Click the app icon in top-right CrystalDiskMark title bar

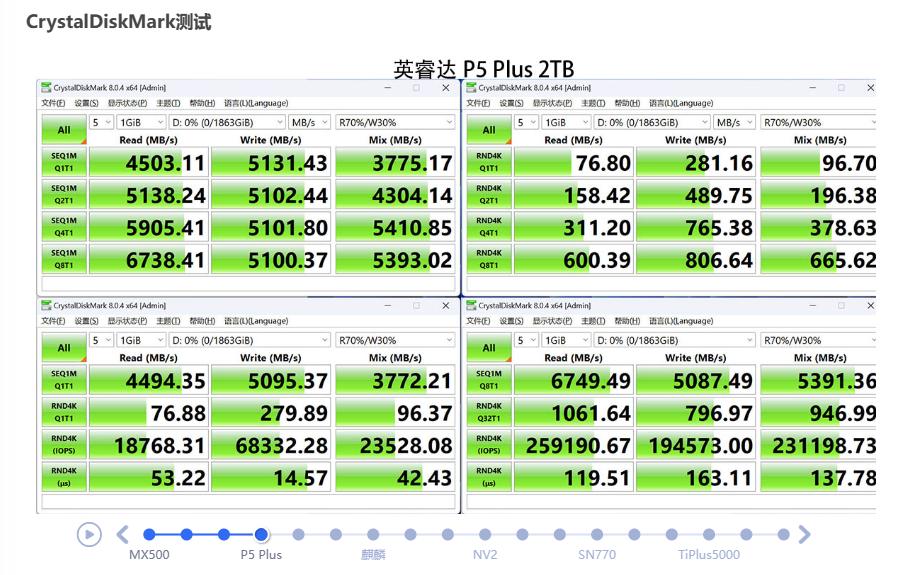(x=471, y=87)
